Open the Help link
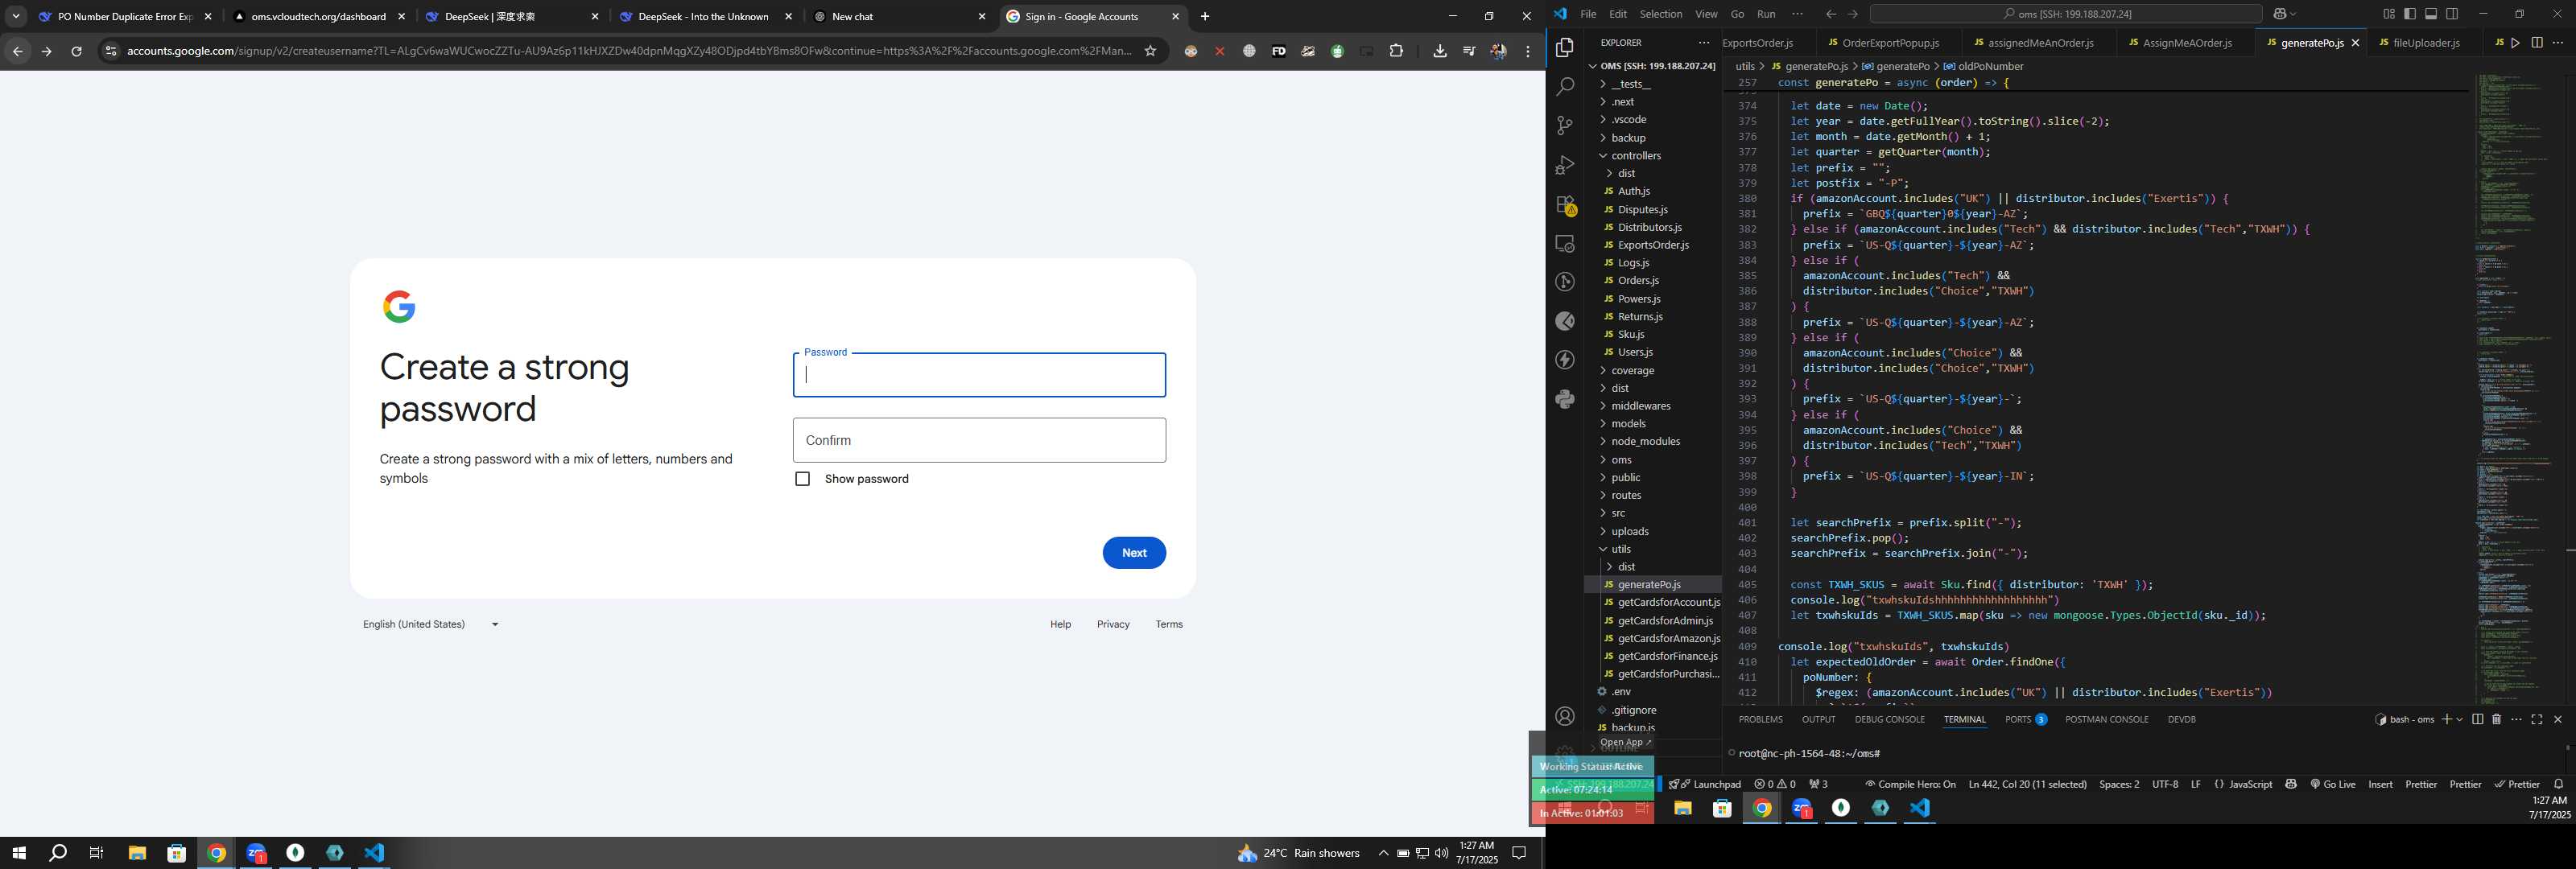This screenshot has height=869, width=2576. pyautogui.click(x=1060, y=624)
